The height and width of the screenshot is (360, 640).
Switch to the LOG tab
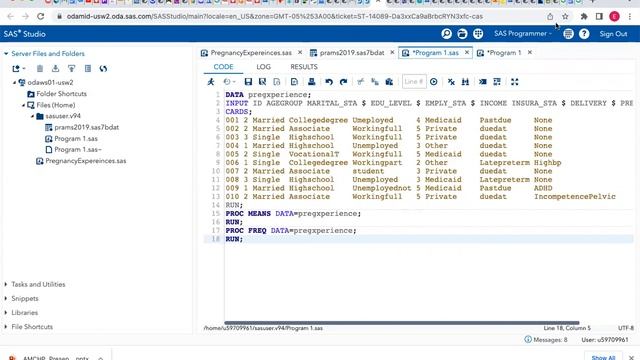(x=263, y=67)
